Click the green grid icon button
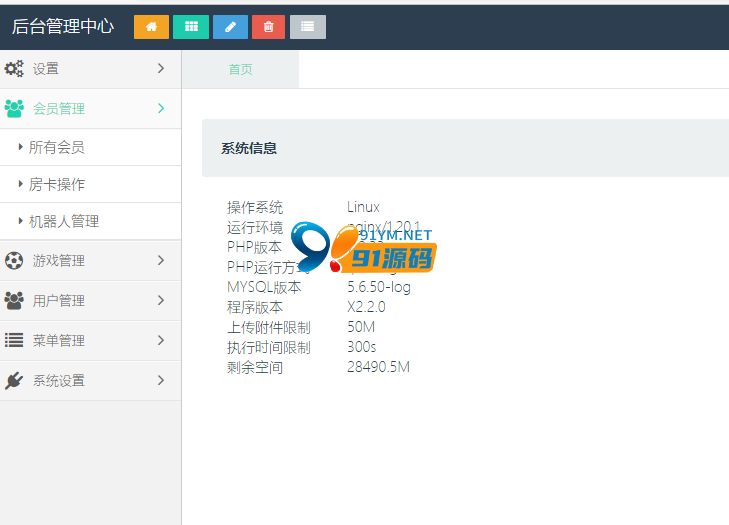 [x=191, y=27]
